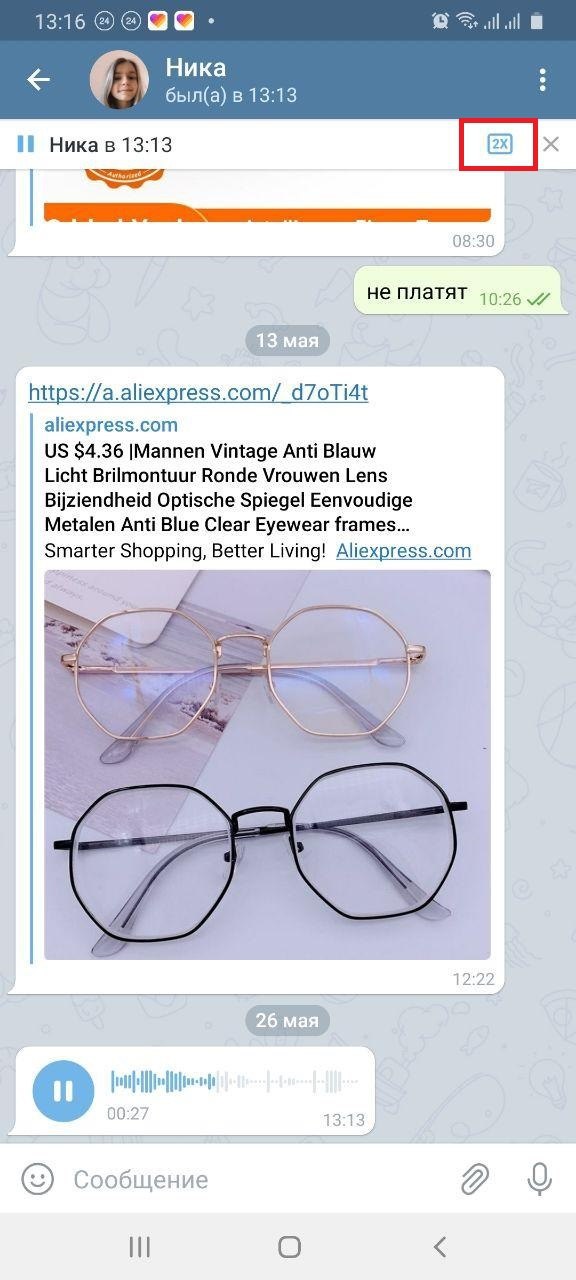Pause audio in the top player bar

click(25, 145)
